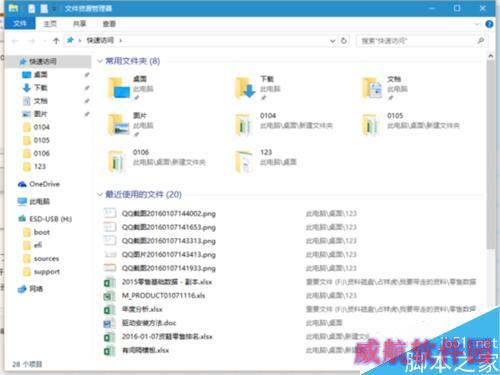This screenshot has height=375, width=500.
Task: Click 快速访问 in the address bar path
Action: click(x=100, y=40)
